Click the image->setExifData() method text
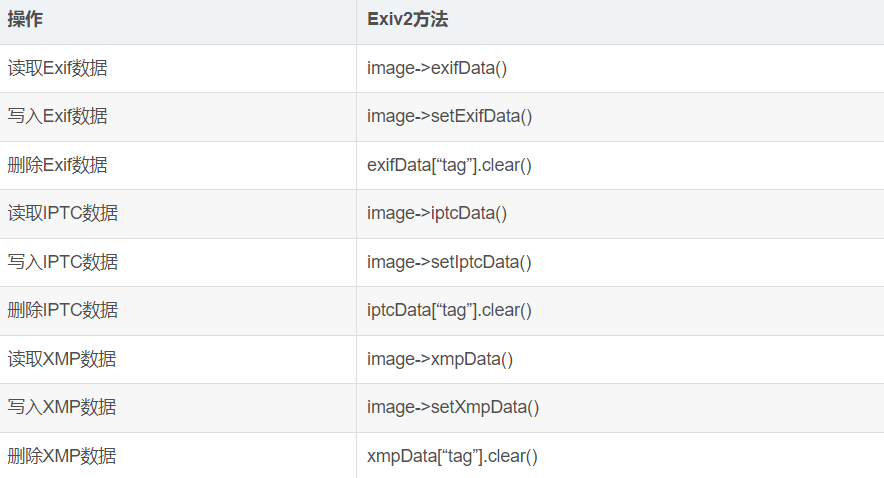This screenshot has height=478, width=884. click(449, 116)
